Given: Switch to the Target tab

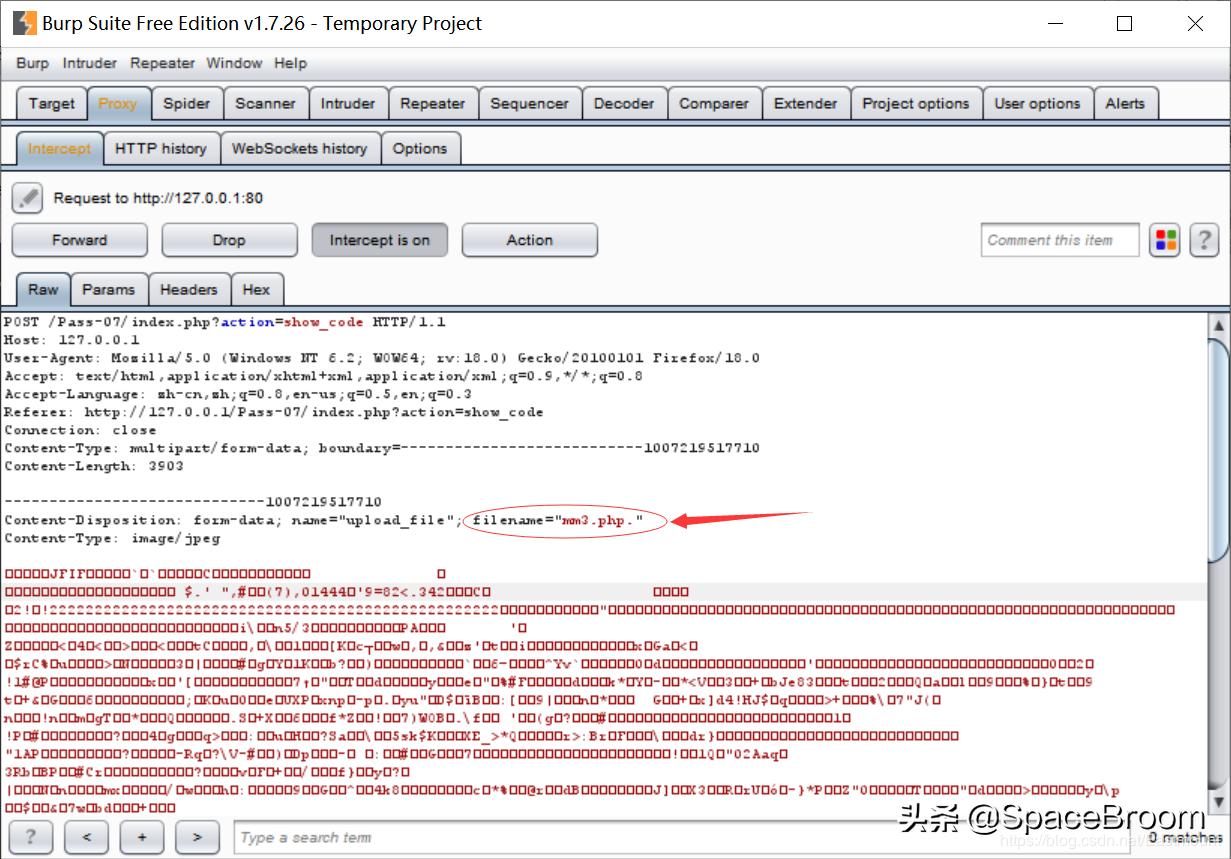Looking at the screenshot, I should 52,104.
